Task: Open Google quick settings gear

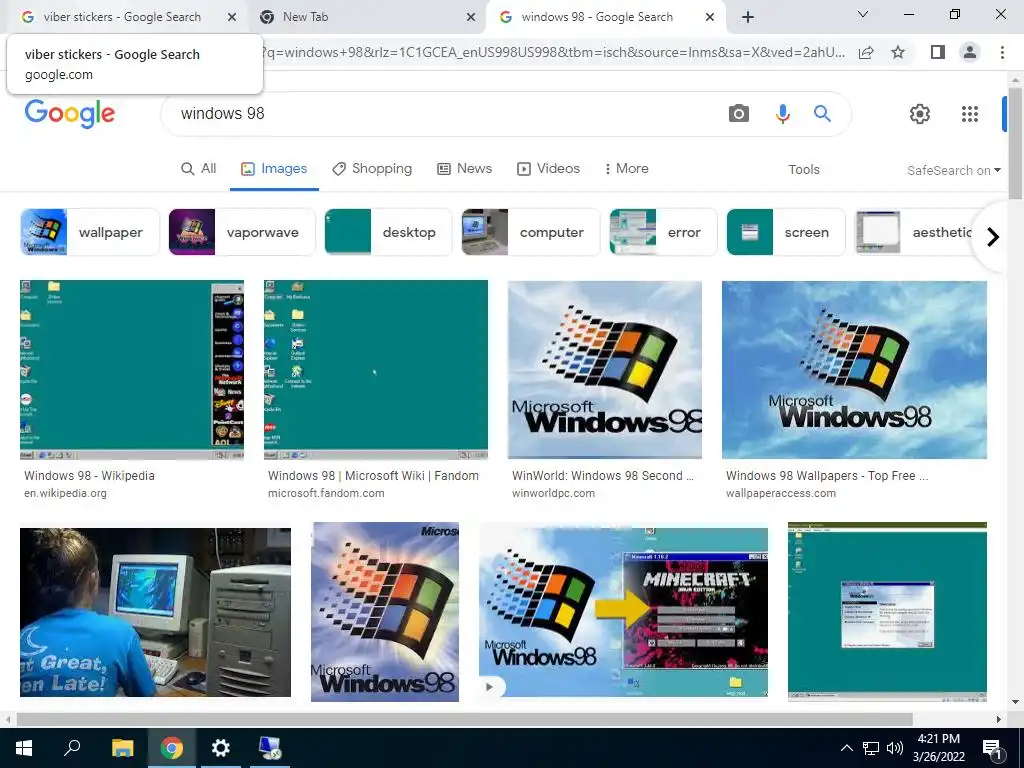Action: coord(920,114)
